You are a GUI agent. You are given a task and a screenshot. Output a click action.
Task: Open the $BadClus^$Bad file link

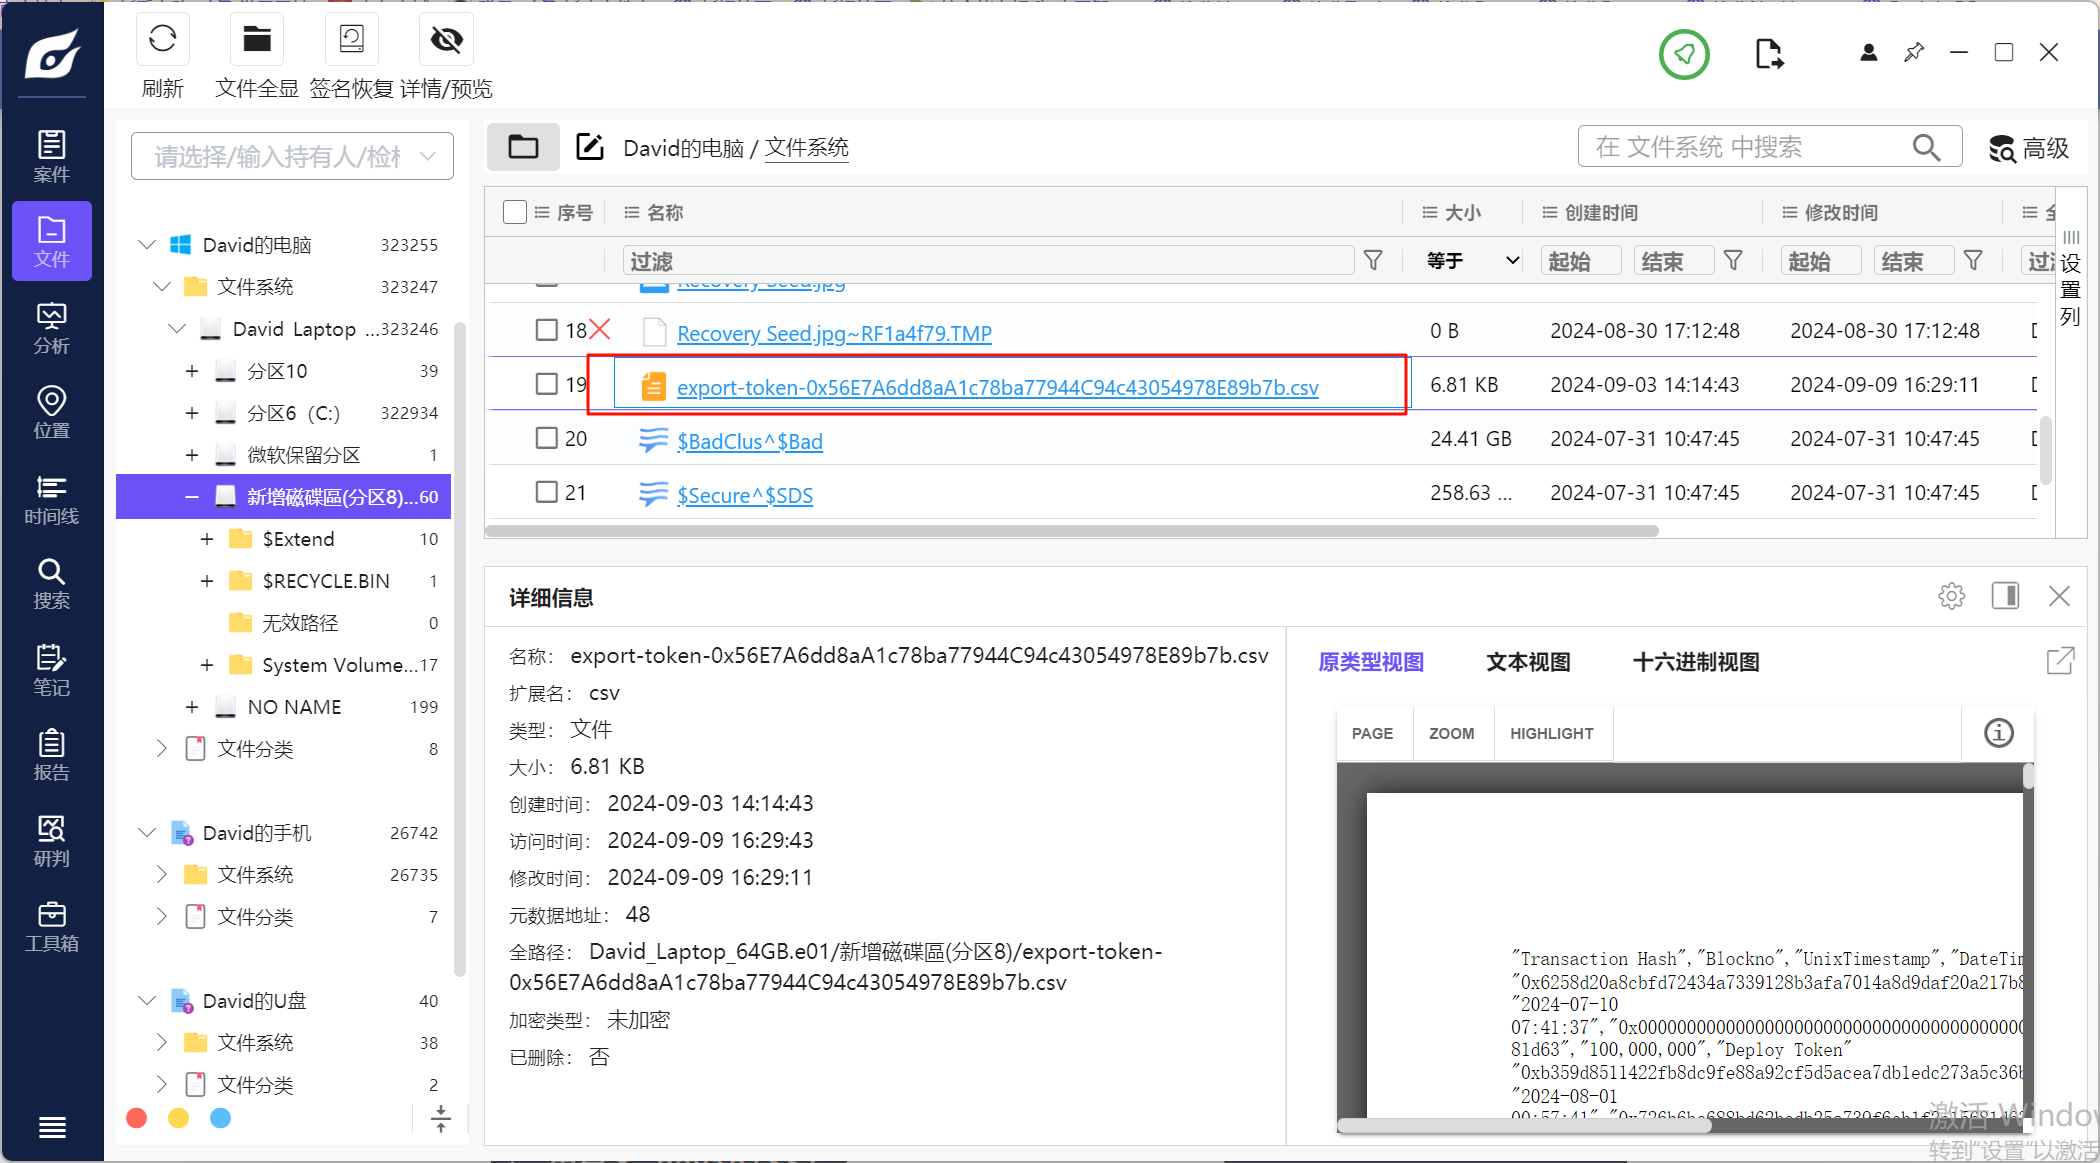(x=749, y=441)
